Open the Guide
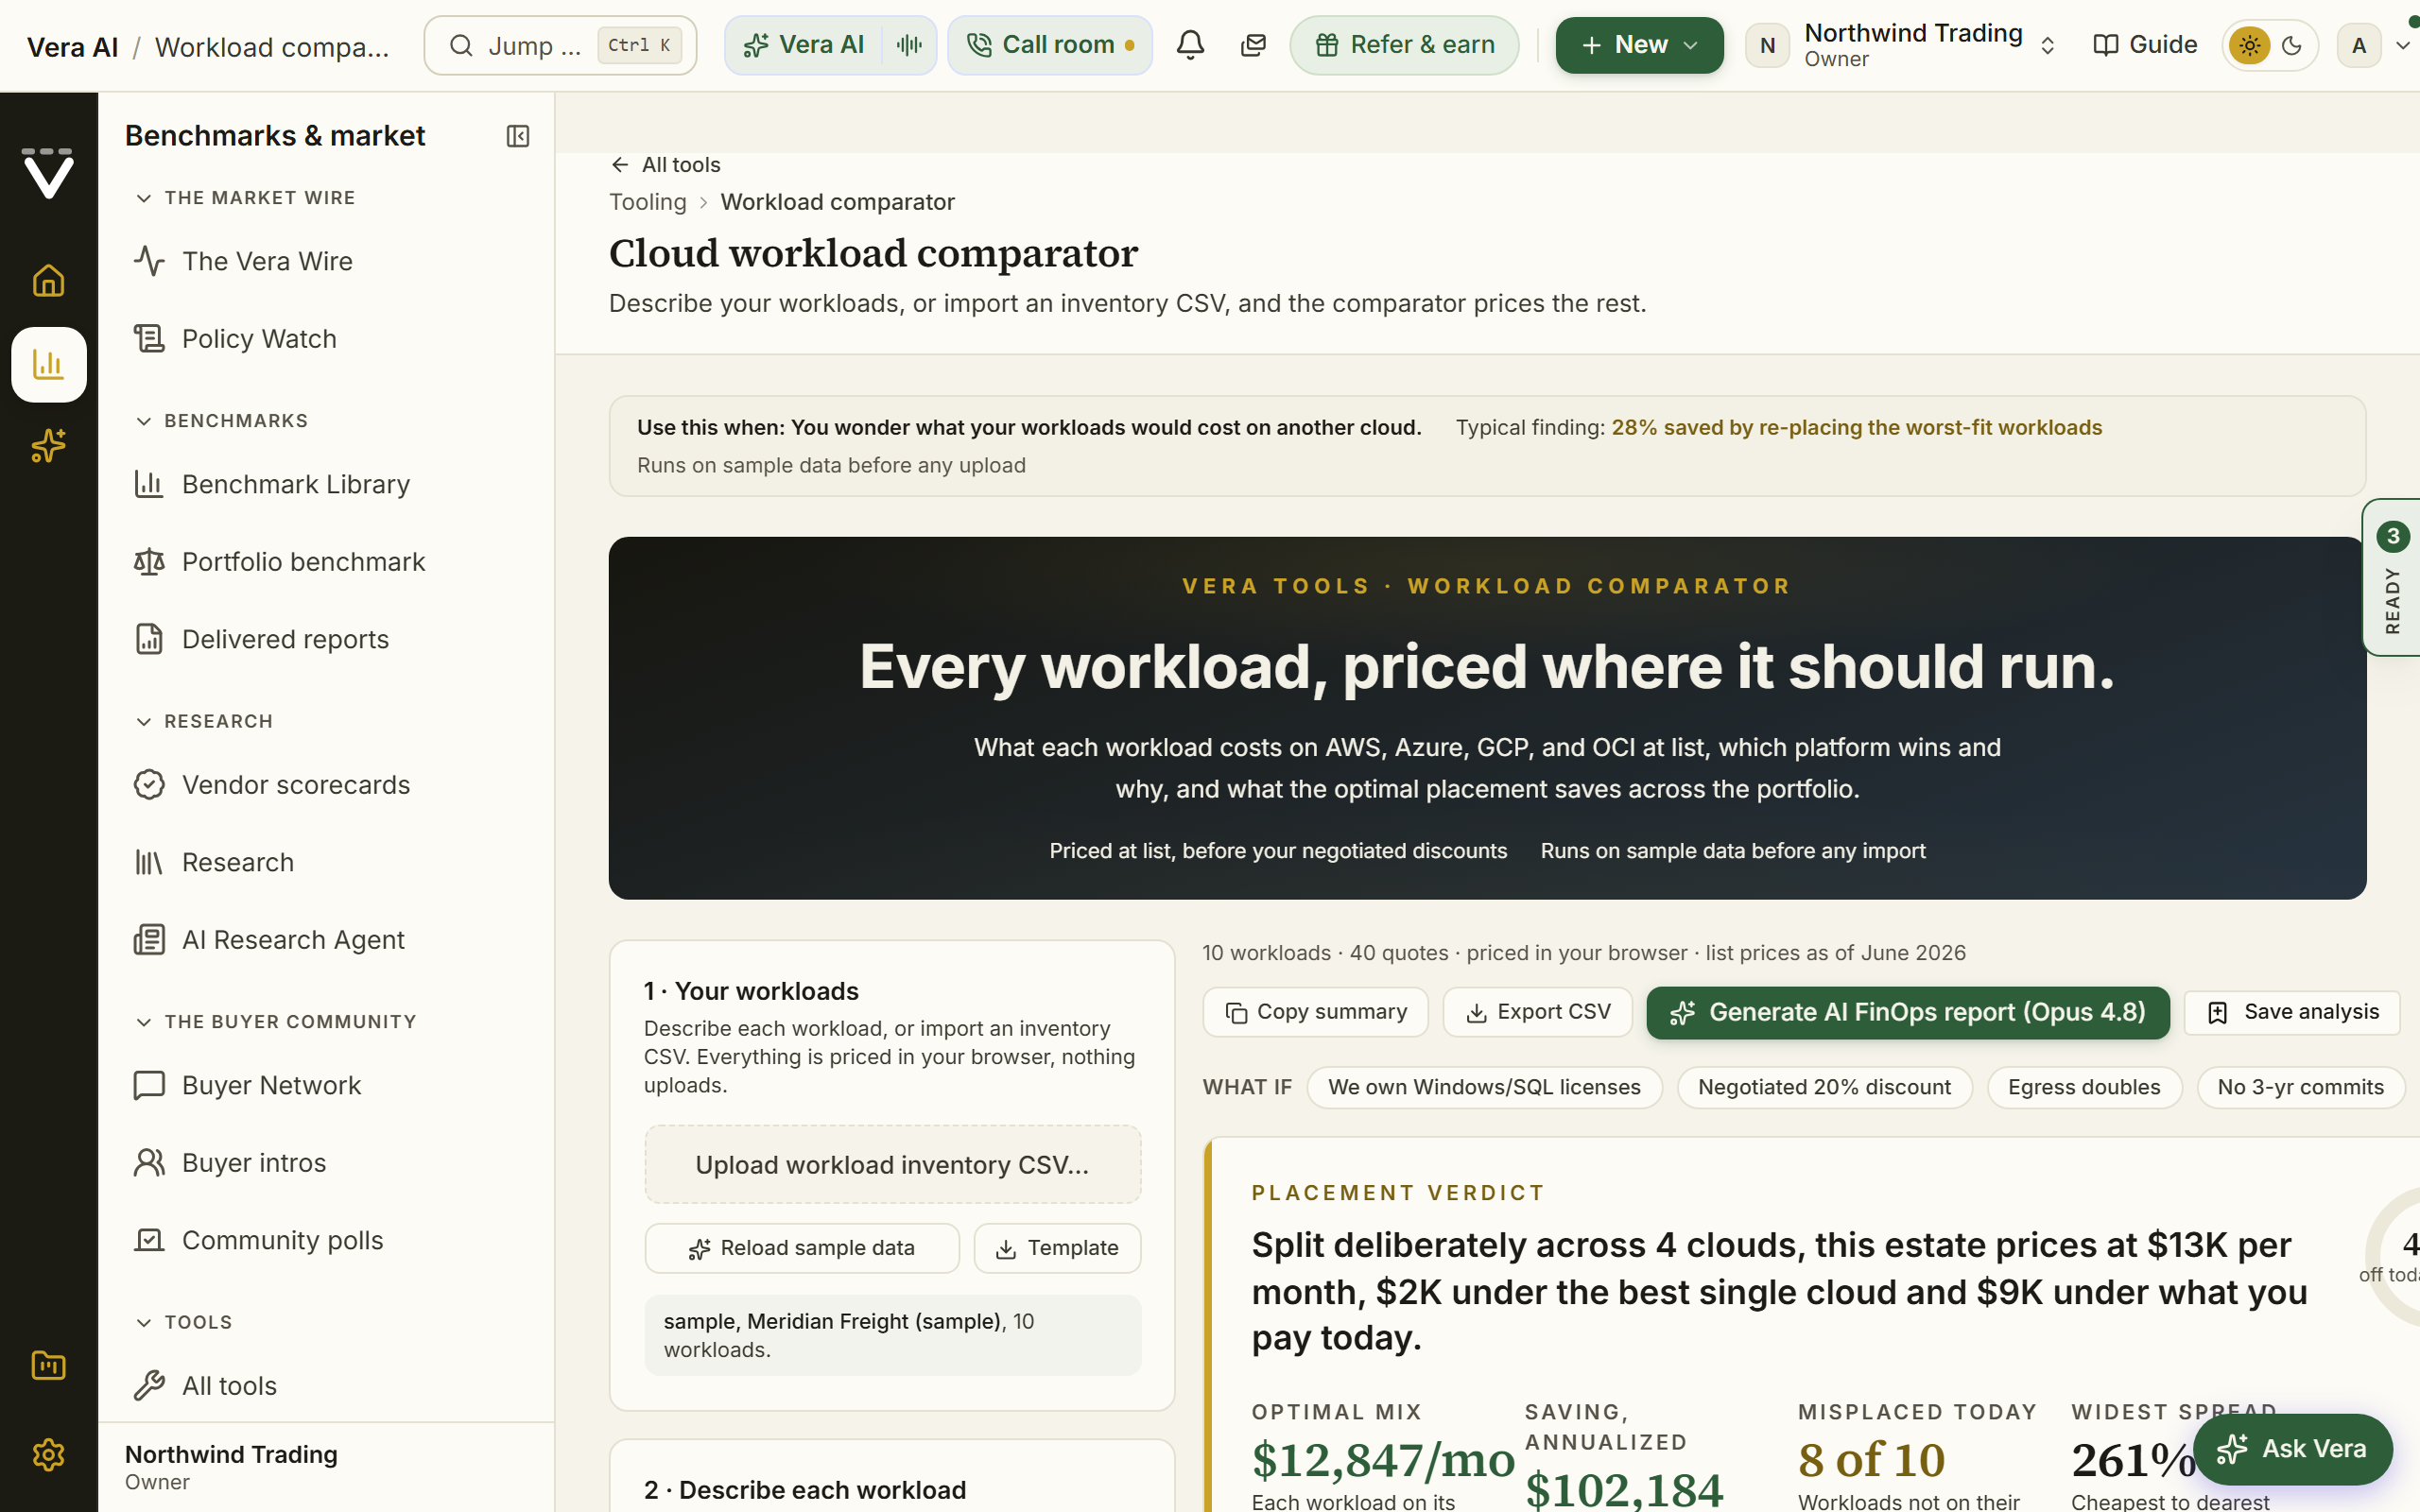The height and width of the screenshot is (1512, 2420). [x=2145, y=45]
